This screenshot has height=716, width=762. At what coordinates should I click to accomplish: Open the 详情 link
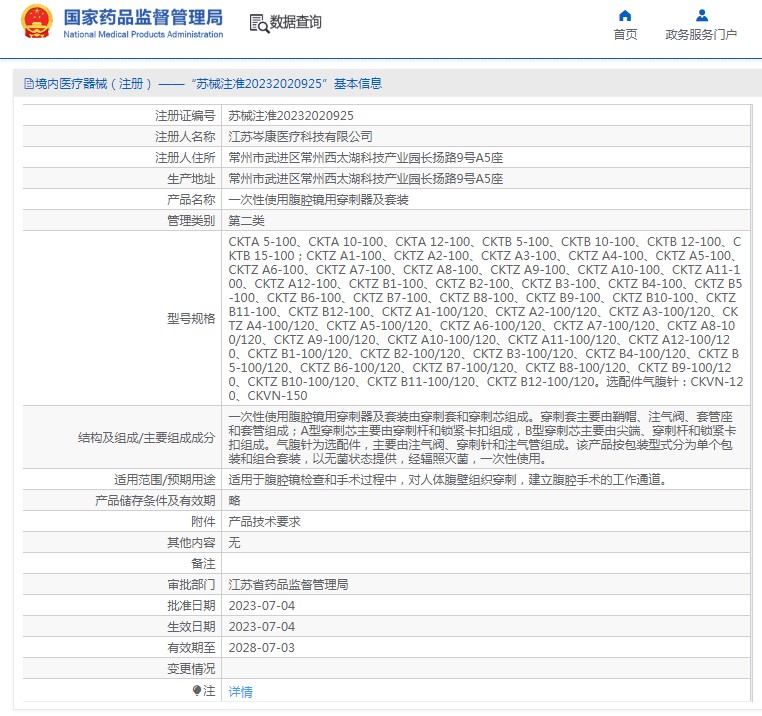coord(241,692)
